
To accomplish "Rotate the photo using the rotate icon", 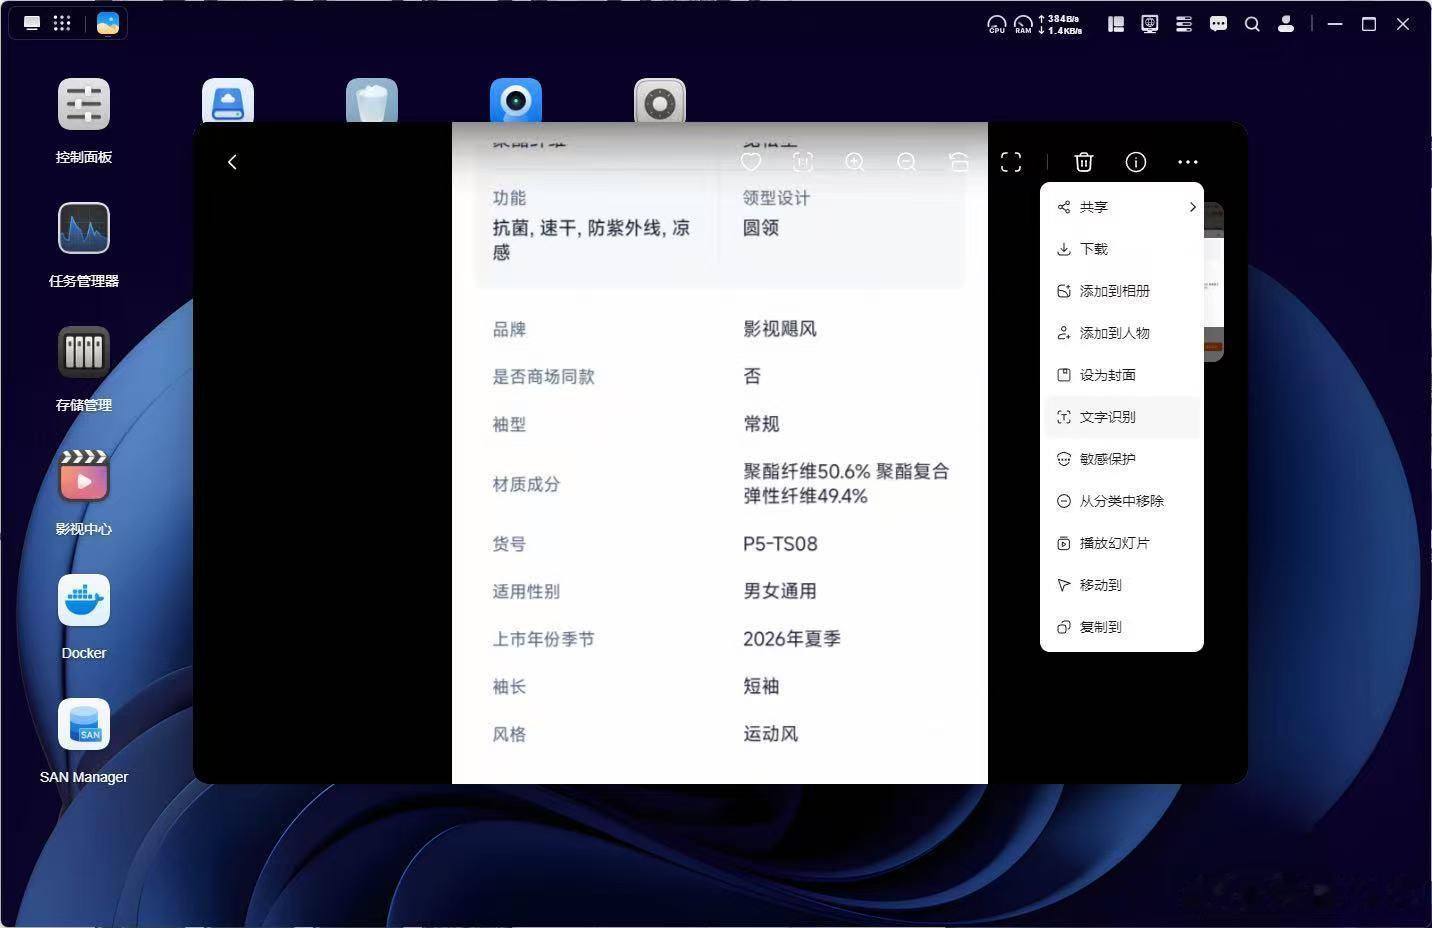I will point(959,162).
